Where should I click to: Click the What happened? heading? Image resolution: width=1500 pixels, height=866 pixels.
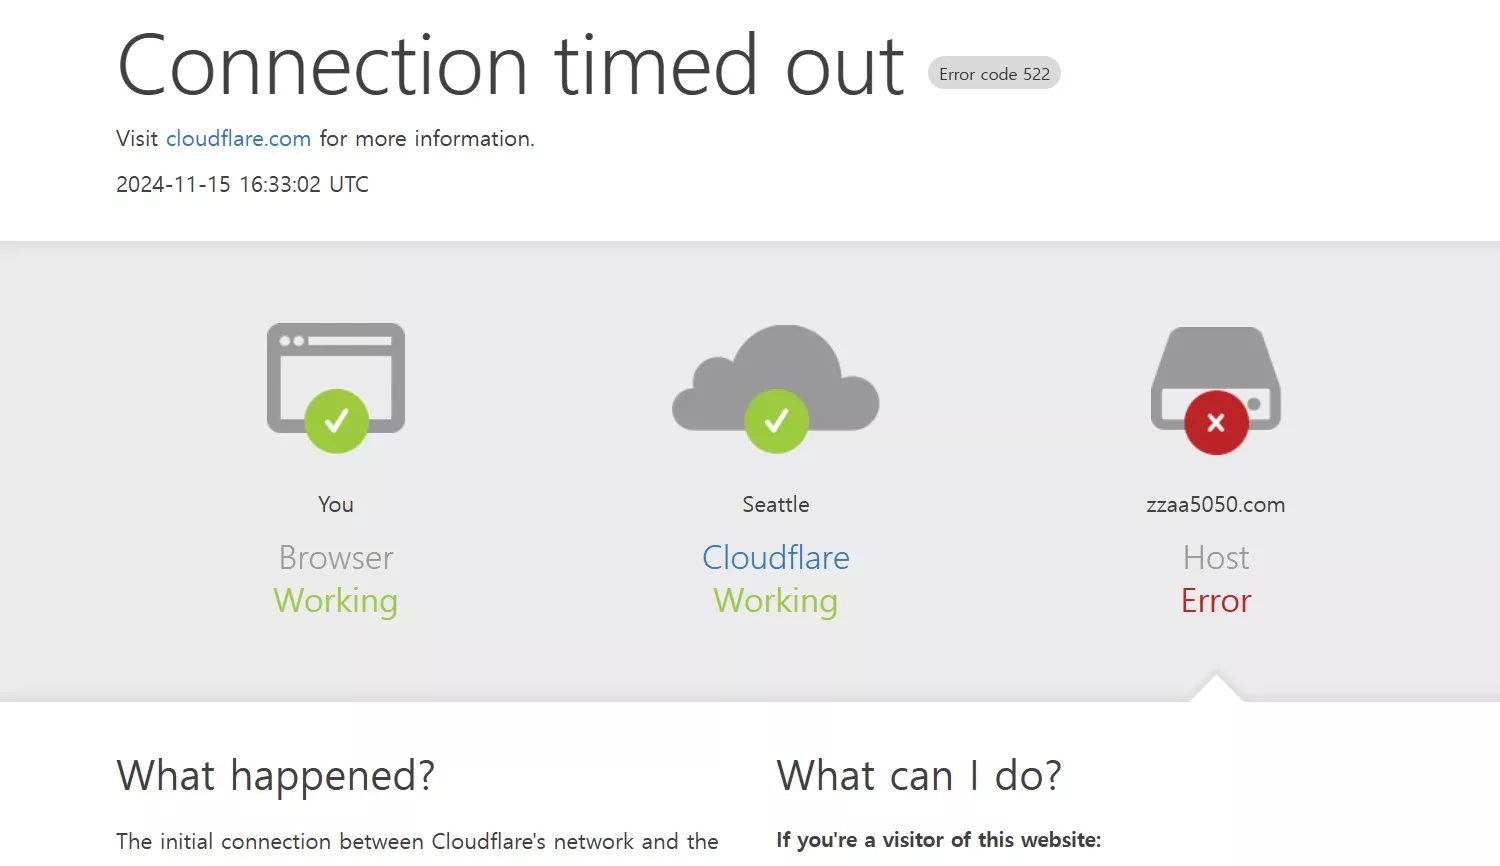[276, 776]
